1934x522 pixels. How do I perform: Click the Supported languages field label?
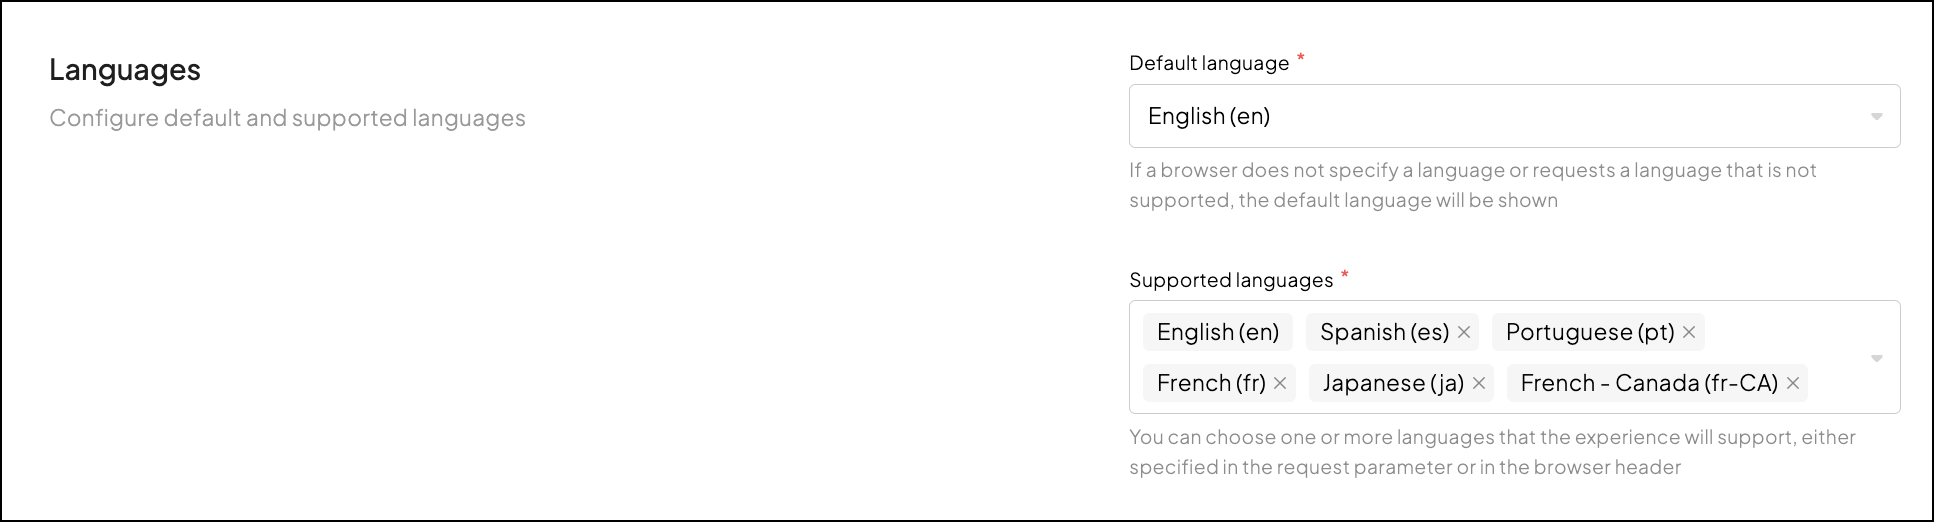pyautogui.click(x=1230, y=280)
